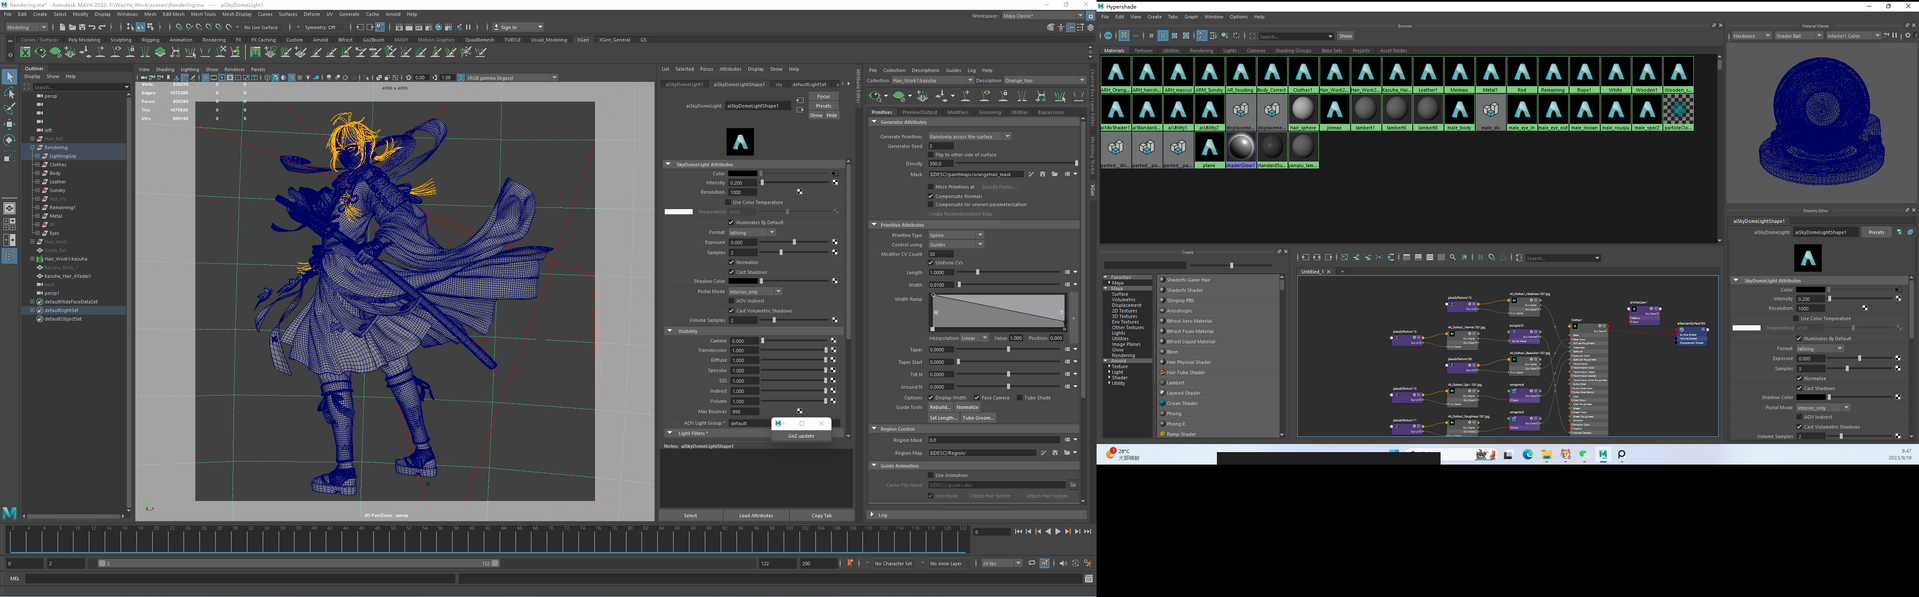Collapse SkyDomeLight Attributes section in Attribute Editor
1919x597 pixels.
pos(669,164)
